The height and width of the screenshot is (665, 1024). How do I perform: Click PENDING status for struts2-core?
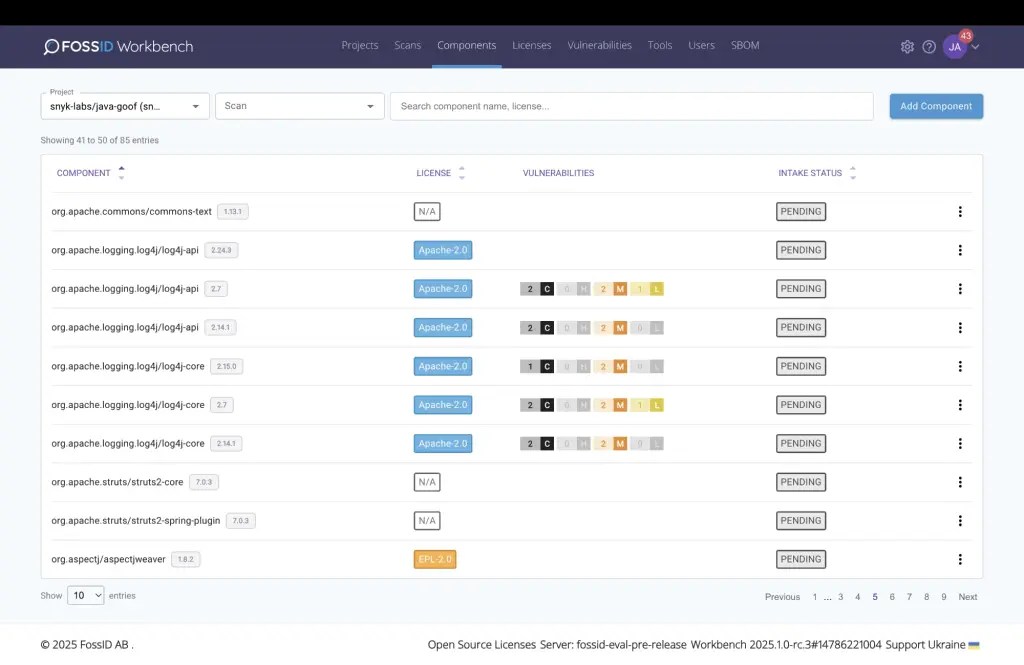click(x=801, y=482)
